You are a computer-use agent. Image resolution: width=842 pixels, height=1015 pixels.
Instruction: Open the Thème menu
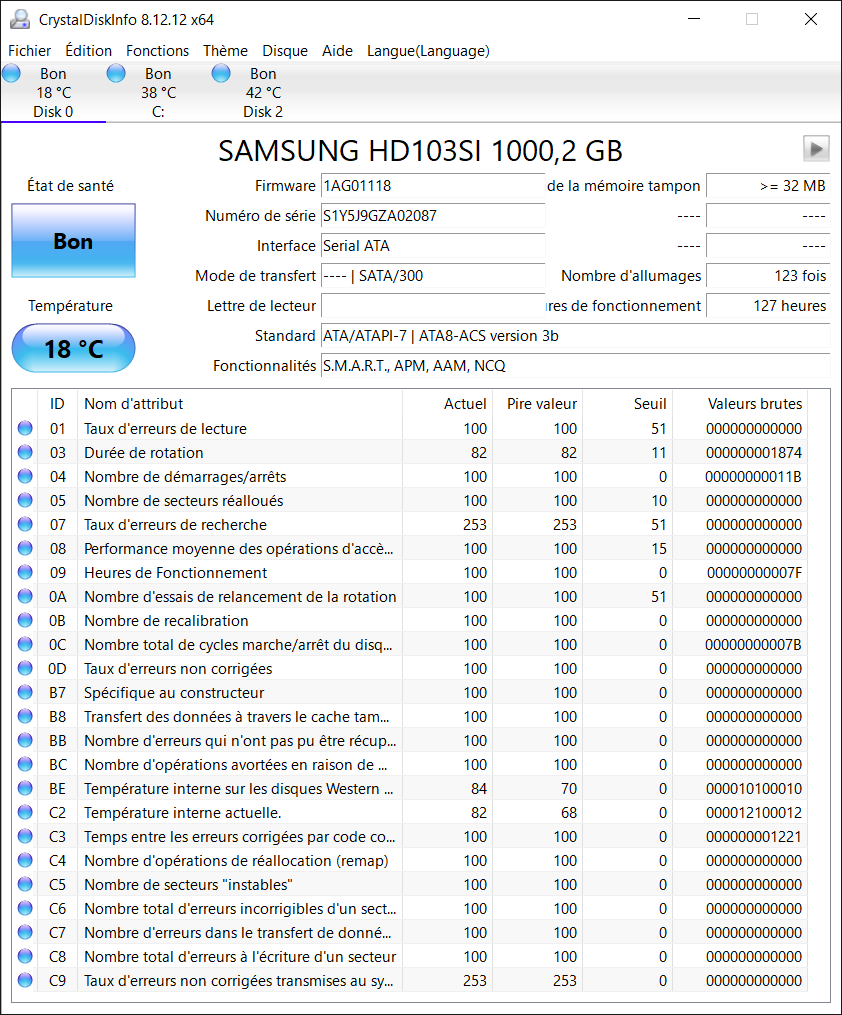(x=225, y=50)
